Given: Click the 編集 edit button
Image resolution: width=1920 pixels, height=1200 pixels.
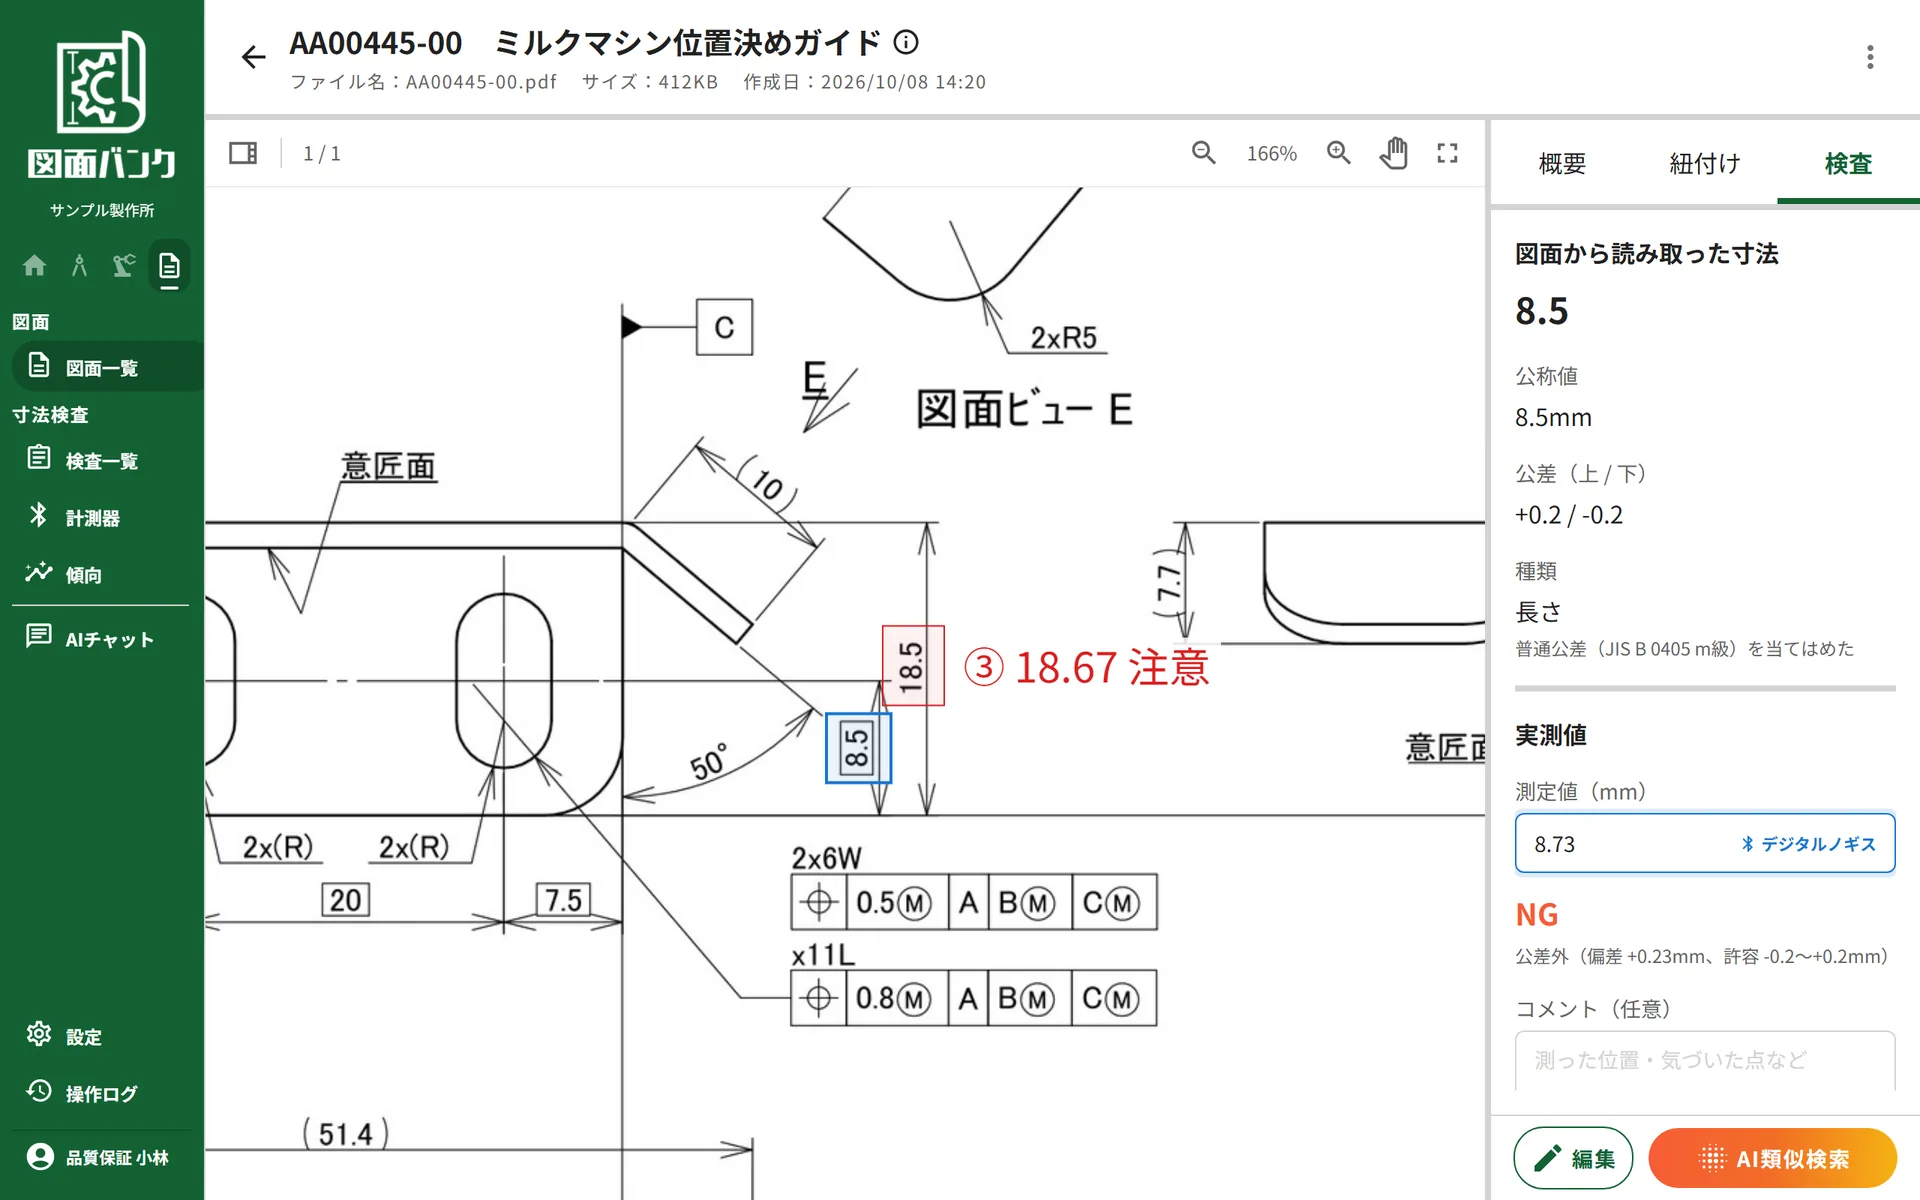Looking at the screenshot, I should [x=1573, y=1158].
